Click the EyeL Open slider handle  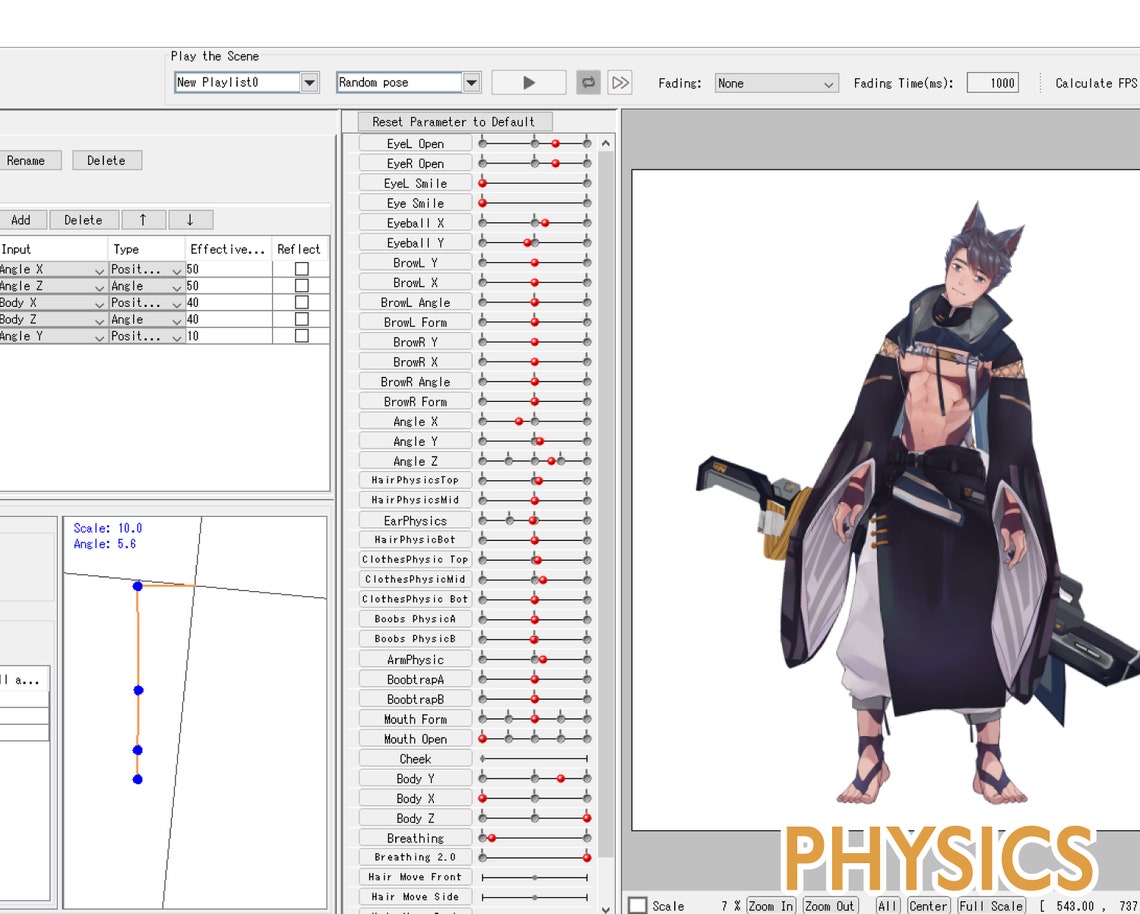coord(555,143)
